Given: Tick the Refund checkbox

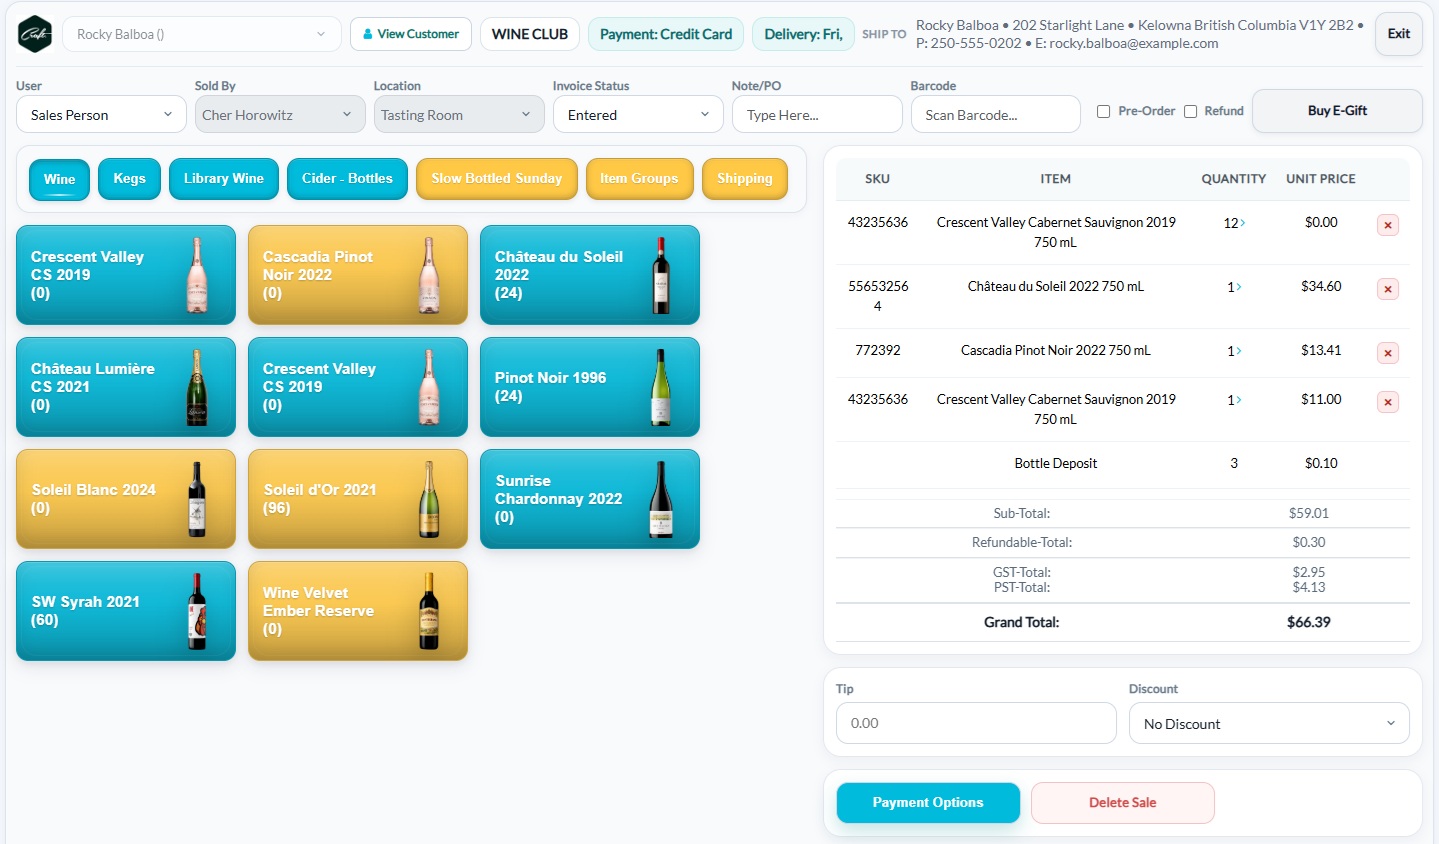Looking at the screenshot, I should click(x=1191, y=111).
